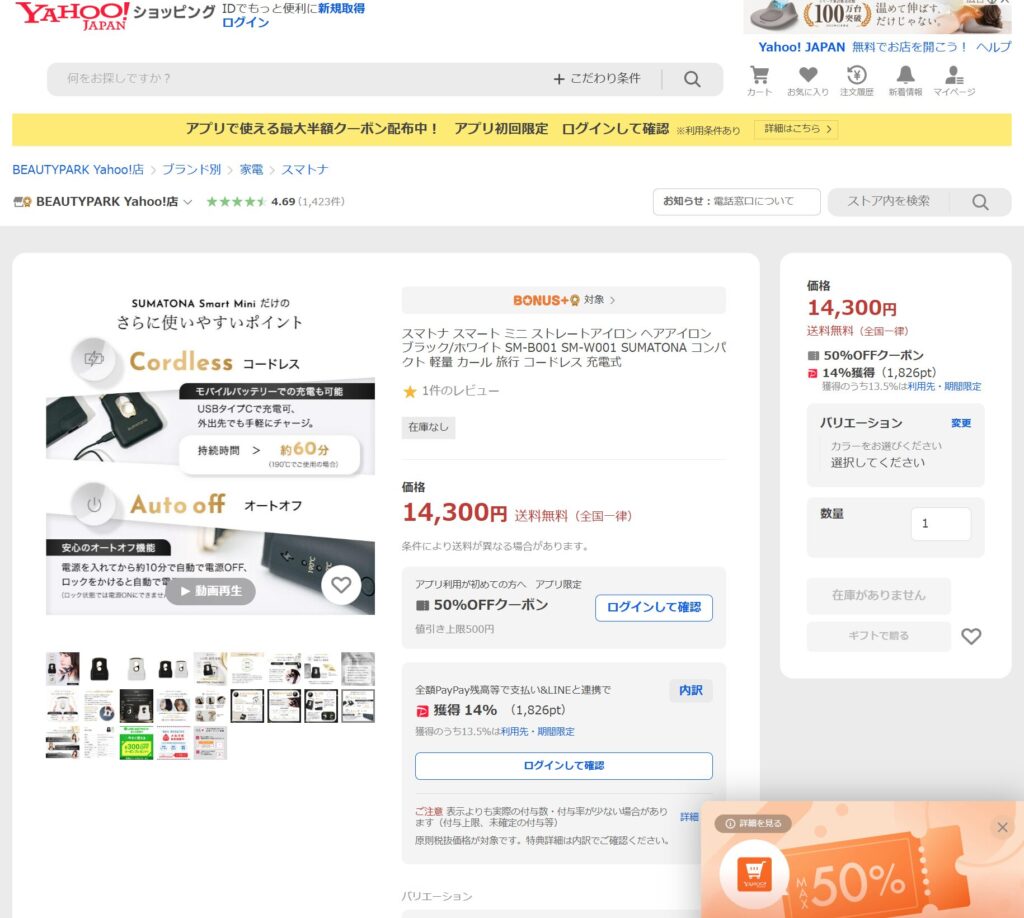This screenshot has width=1024, height=918.
Task: Click 利用先・期間限定 link in right price panel
Action: point(944,387)
